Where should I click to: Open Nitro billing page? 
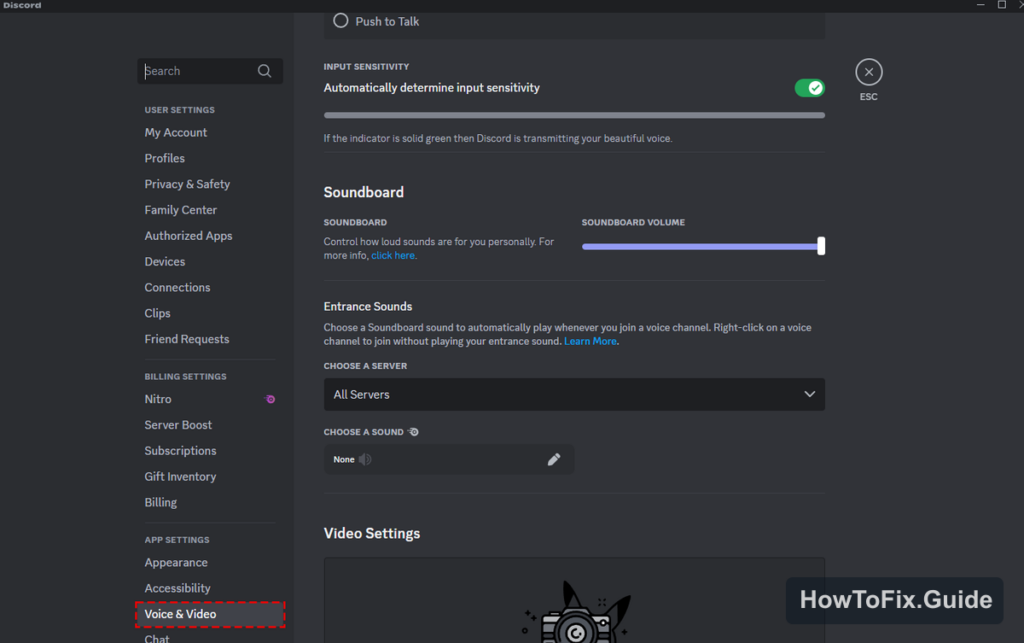[158, 399]
